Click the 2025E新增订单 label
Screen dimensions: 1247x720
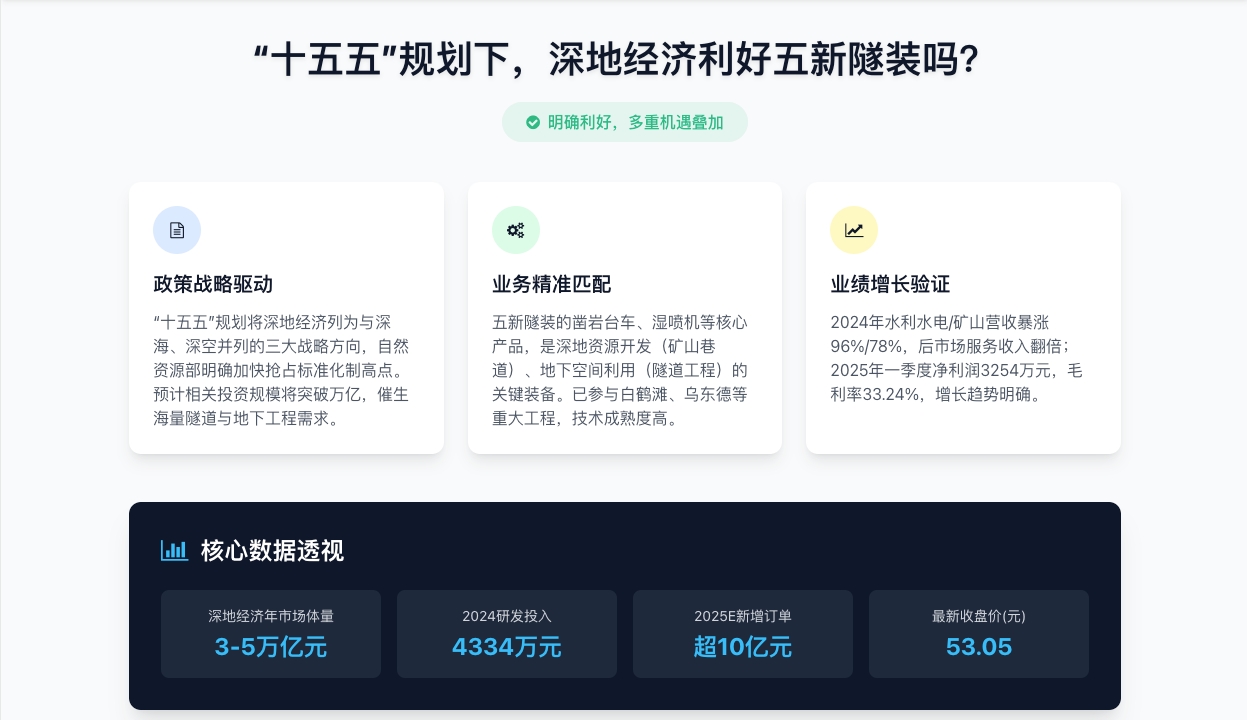(743, 616)
